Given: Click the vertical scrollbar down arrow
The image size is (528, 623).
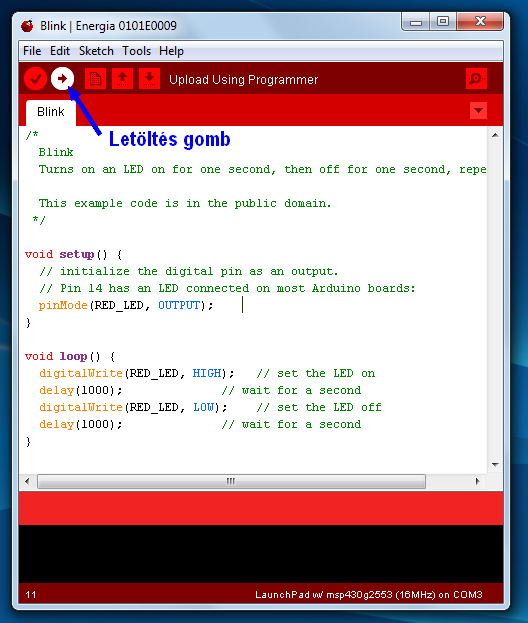Looking at the screenshot, I should pyautogui.click(x=495, y=464).
